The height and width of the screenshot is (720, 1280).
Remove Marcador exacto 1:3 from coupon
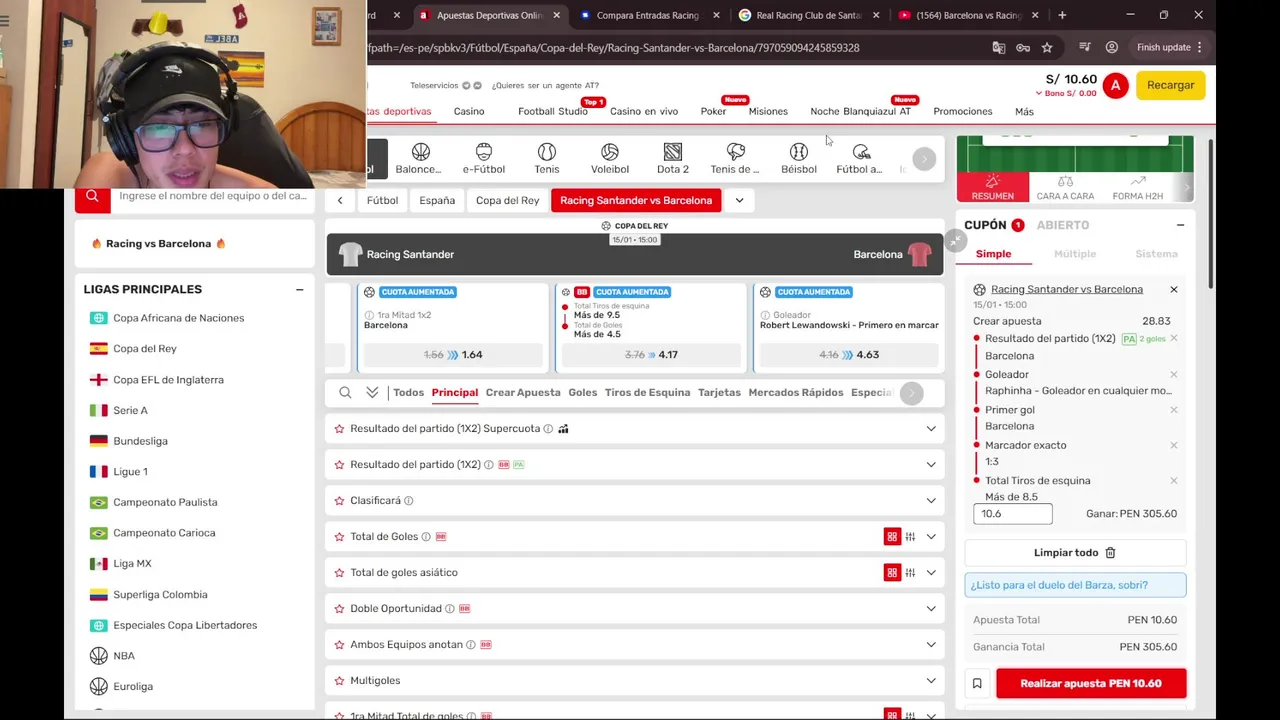pyautogui.click(x=1174, y=445)
